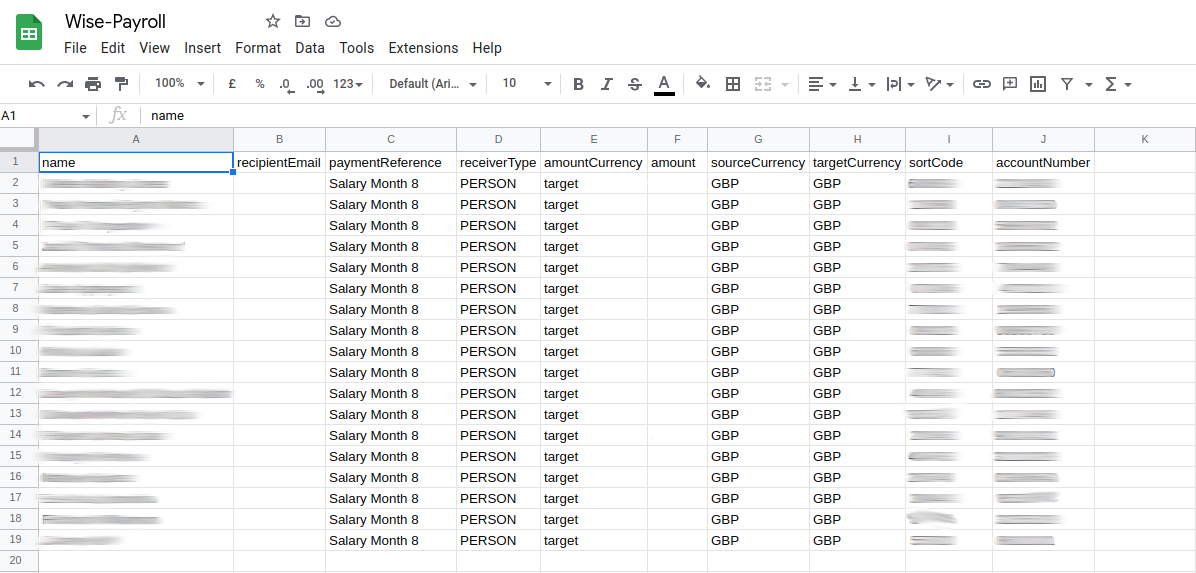Click the print icon
Image resolution: width=1196 pixels, height=573 pixels.
tap(93, 84)
